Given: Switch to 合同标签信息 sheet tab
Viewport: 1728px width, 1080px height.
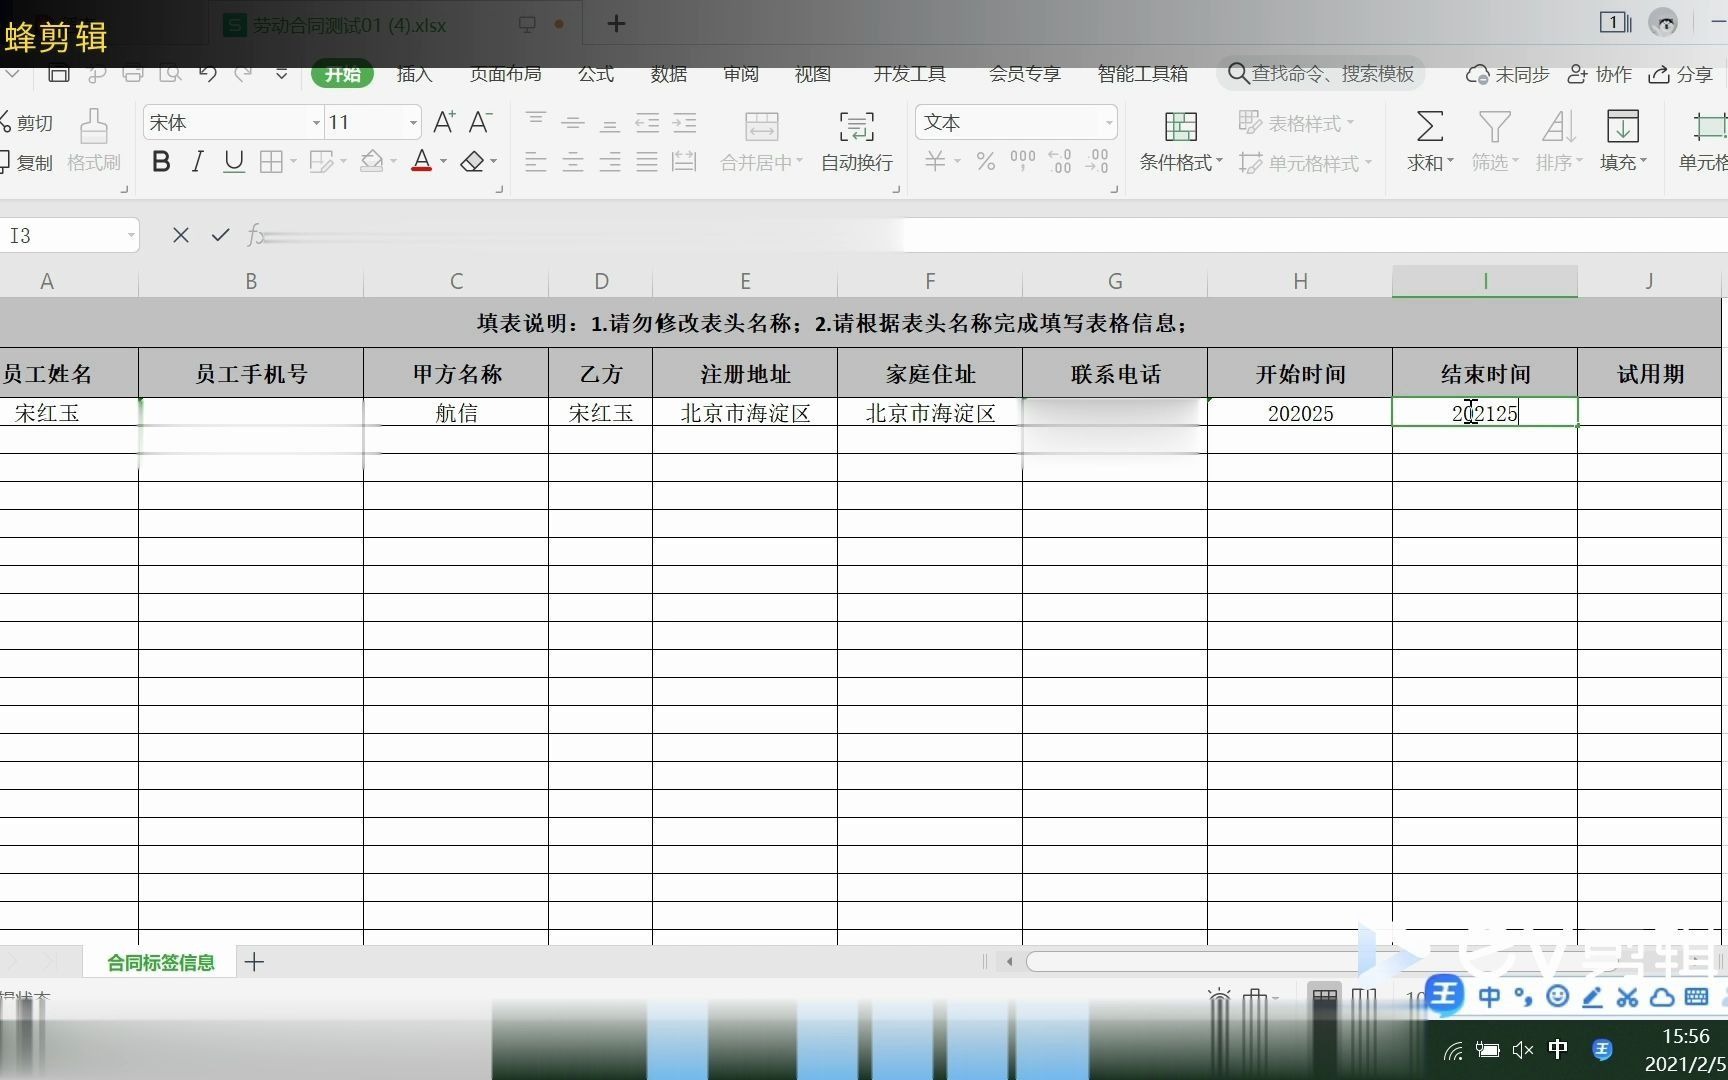Looking at the screenshot, I should pos(161,962).
